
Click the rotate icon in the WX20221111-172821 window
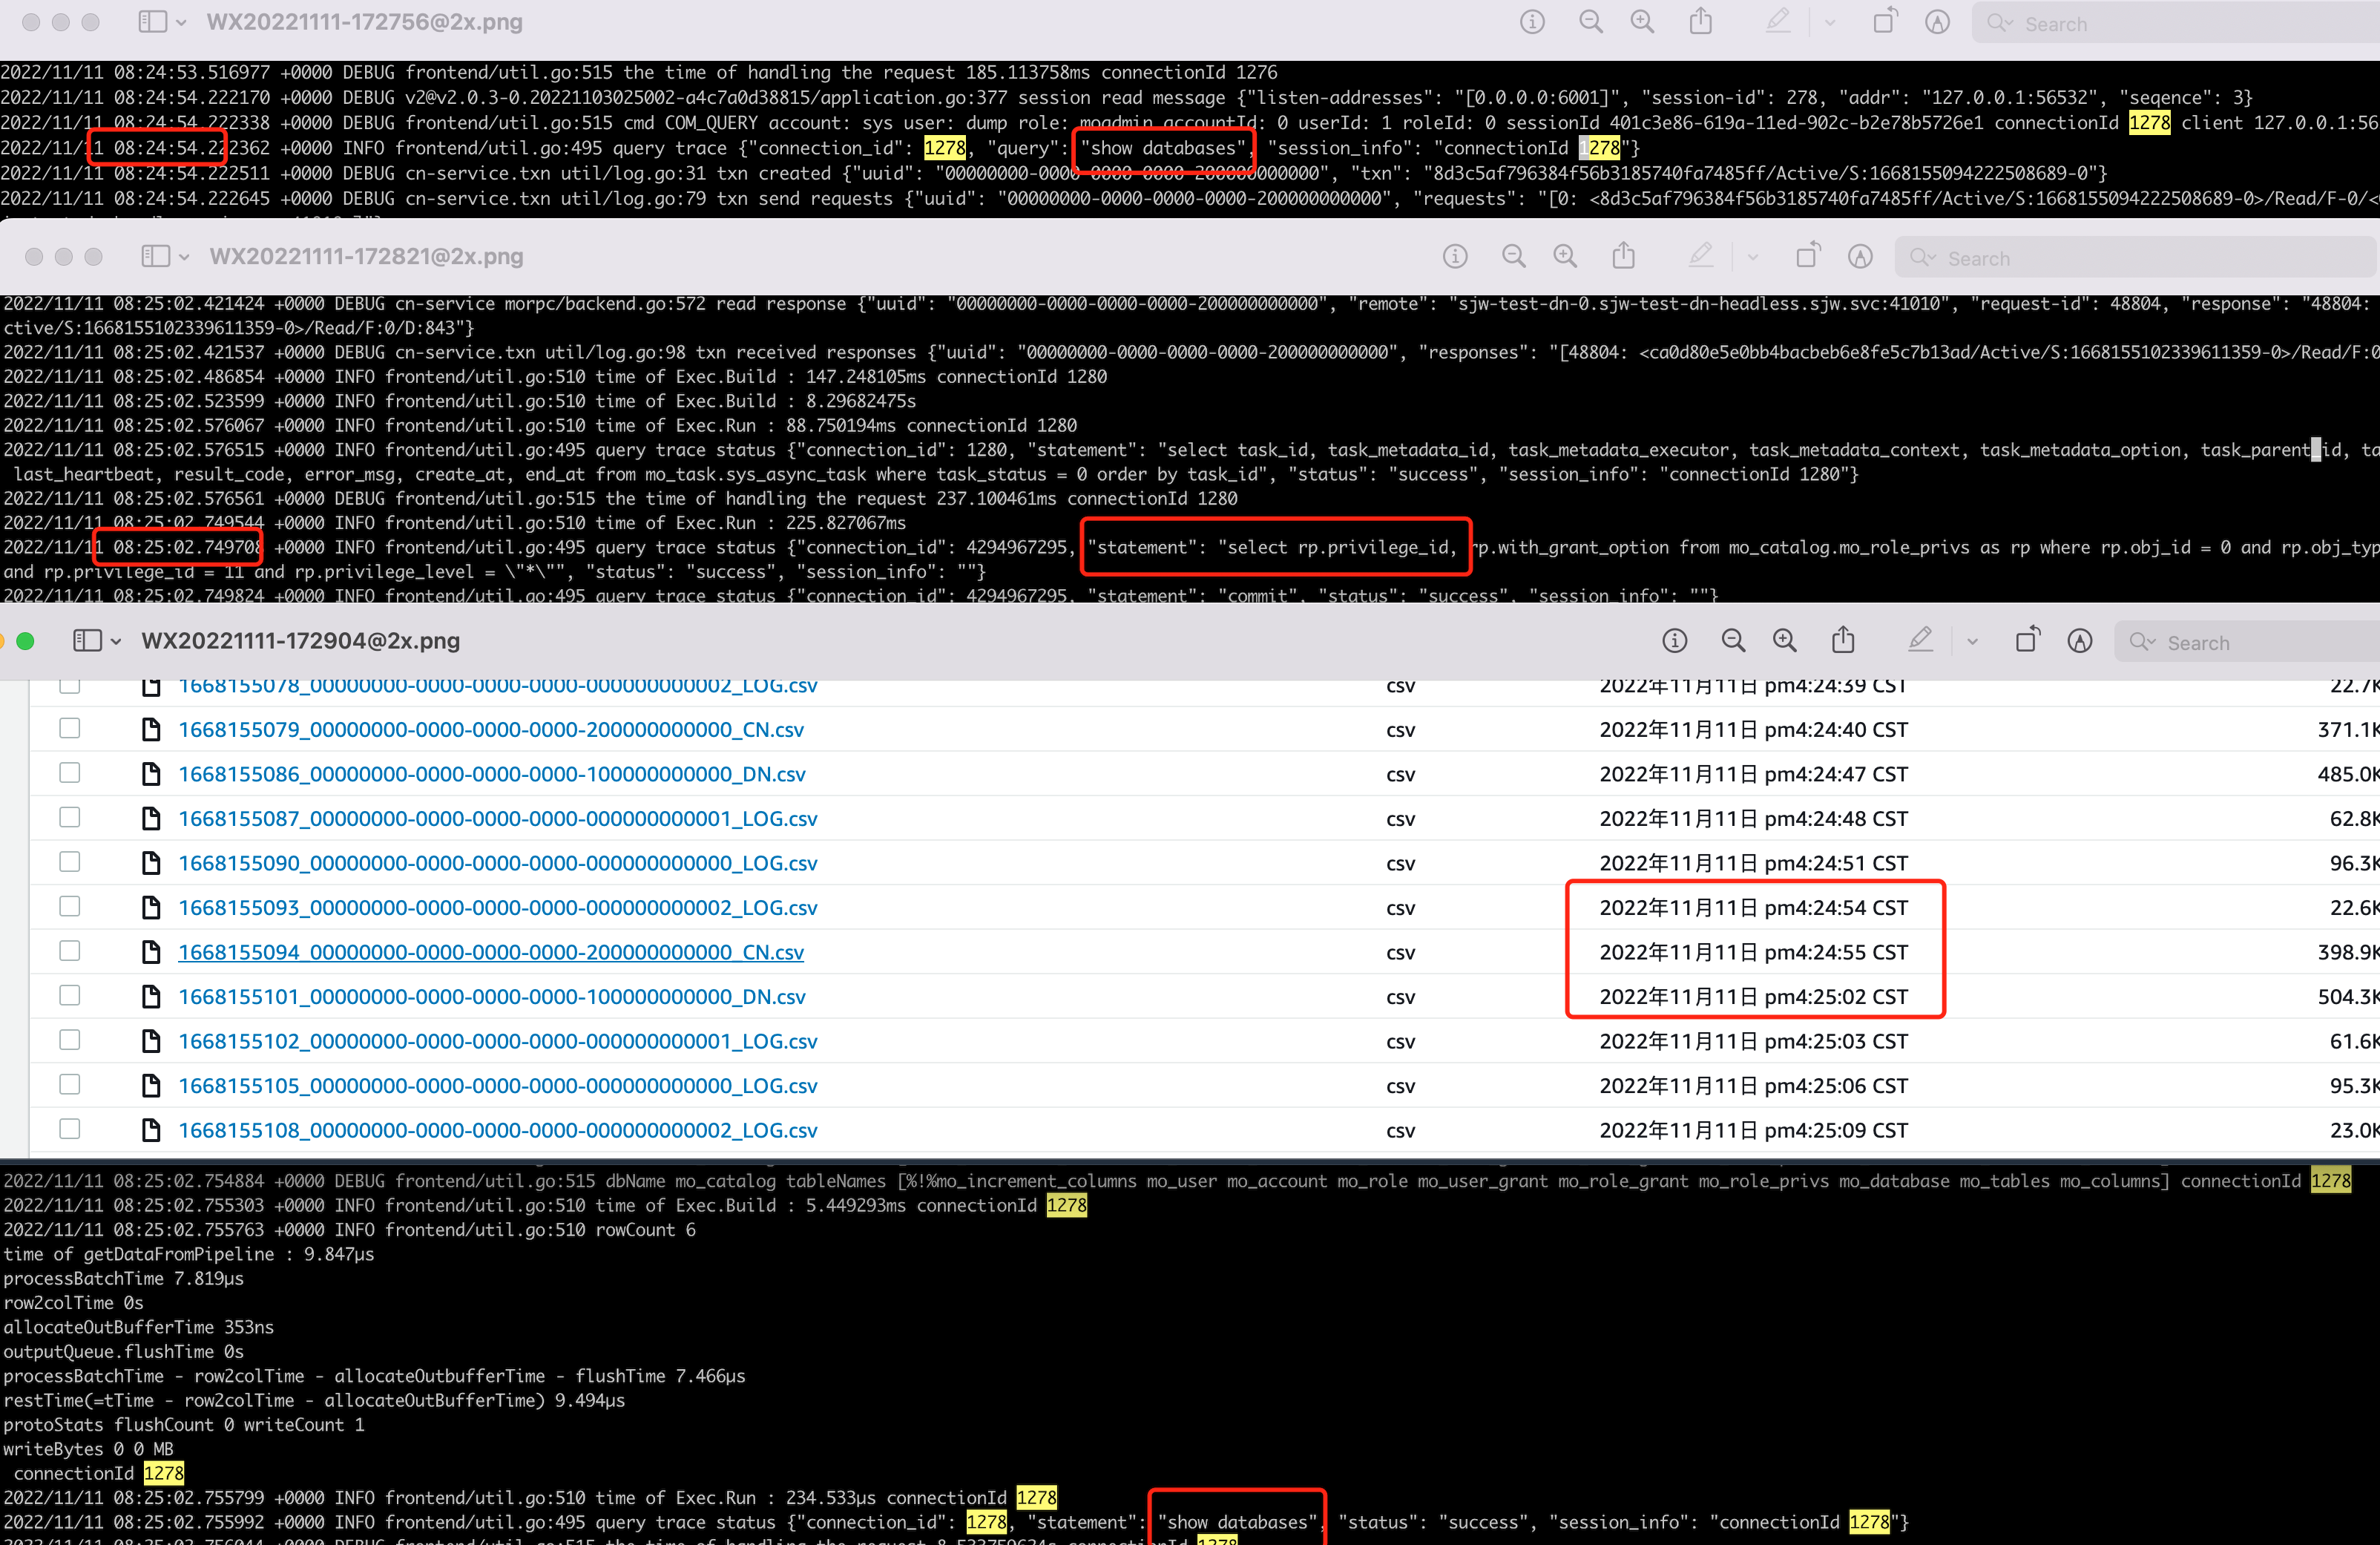coord(1807,256)
